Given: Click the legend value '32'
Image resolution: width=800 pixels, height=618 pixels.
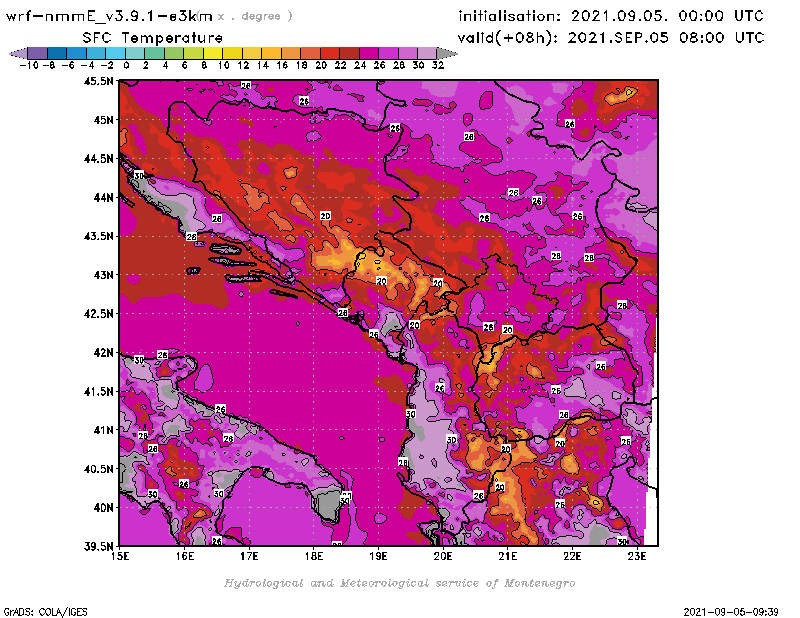Looking at the screenshot, I should click(438, 65).
